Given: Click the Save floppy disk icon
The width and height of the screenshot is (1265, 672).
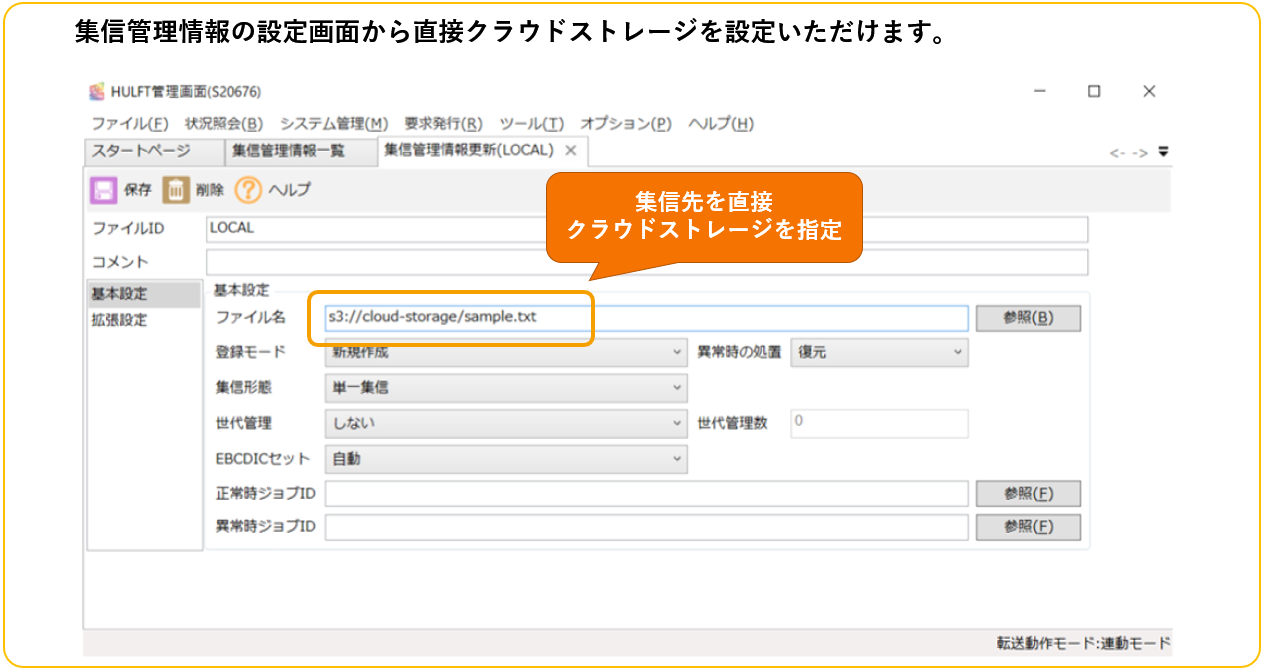Looking at the screenshot, I should 103,190.
